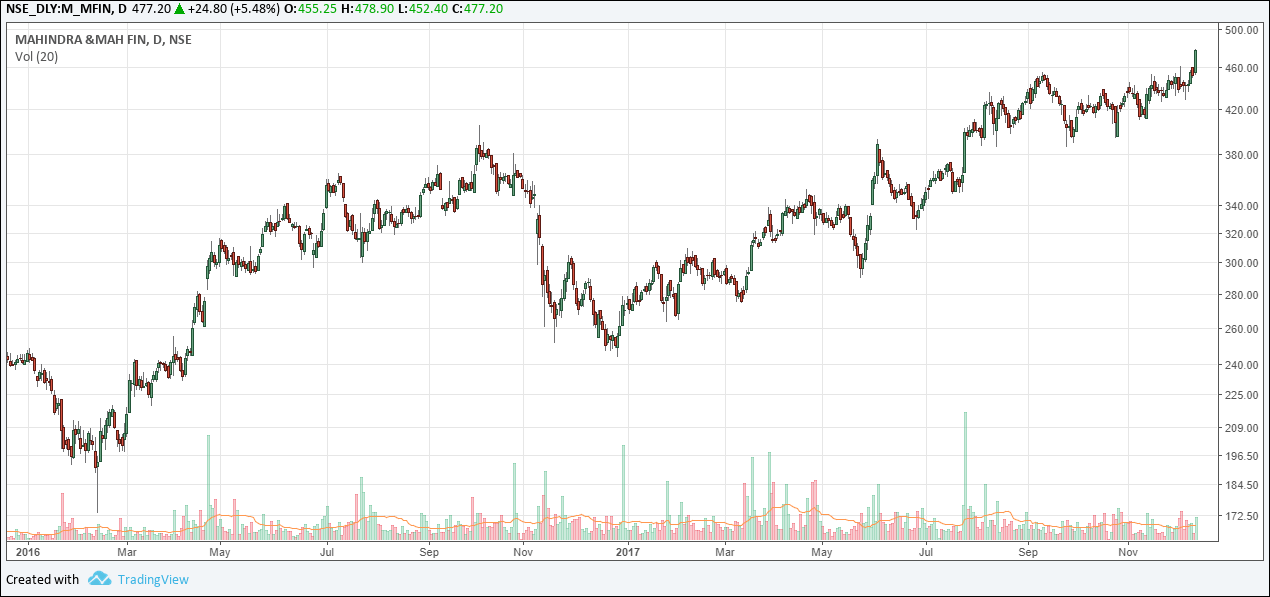Click the Created with footer text
Viewport: 1270px width, 597px height.
tap(43, 579)
